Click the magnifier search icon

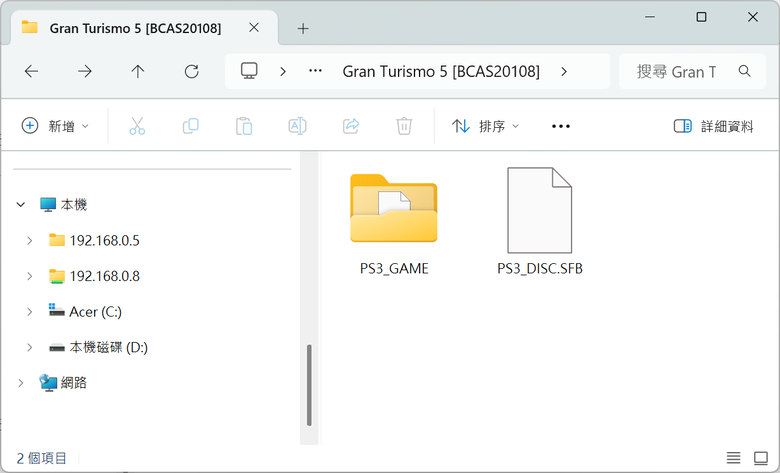tap(745, 71)
